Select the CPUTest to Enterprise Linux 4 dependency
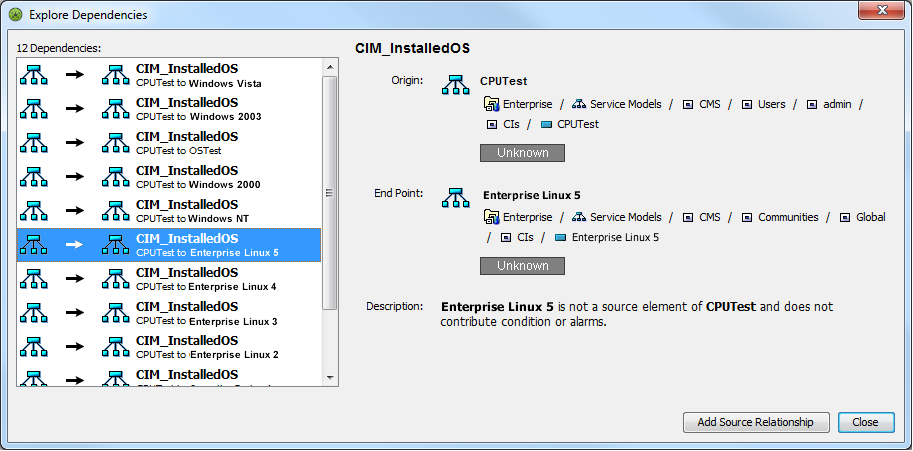The height and width of the screenshot is (451, 913). (169, 279)
